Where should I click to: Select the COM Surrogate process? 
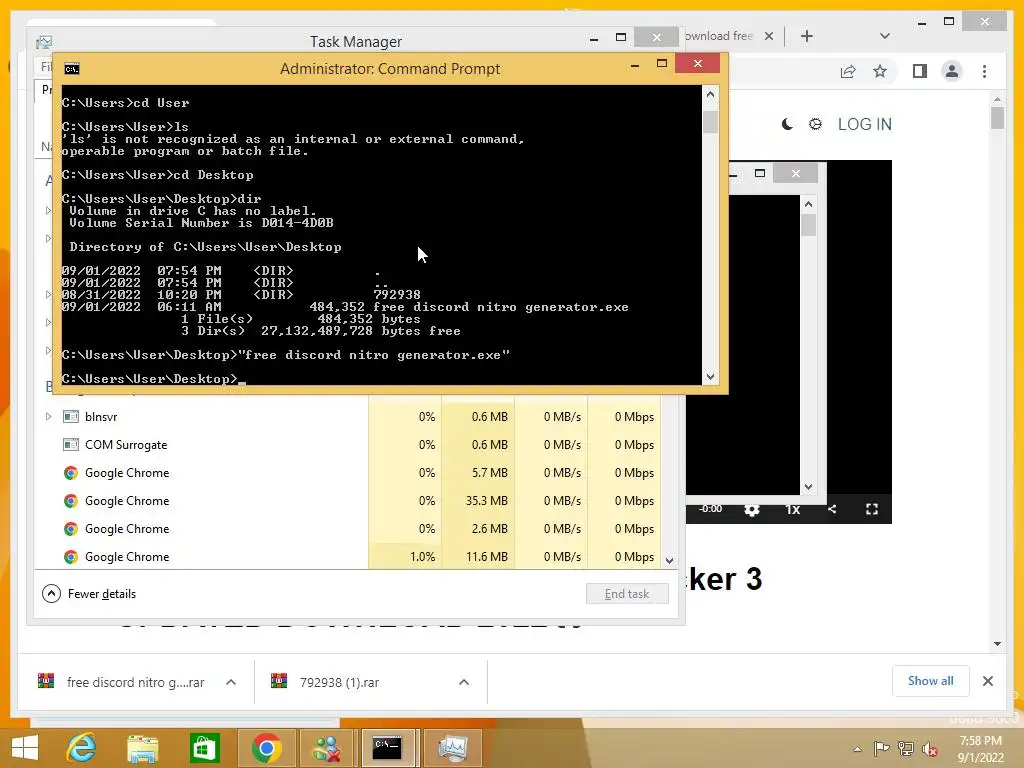coord(348,445)
